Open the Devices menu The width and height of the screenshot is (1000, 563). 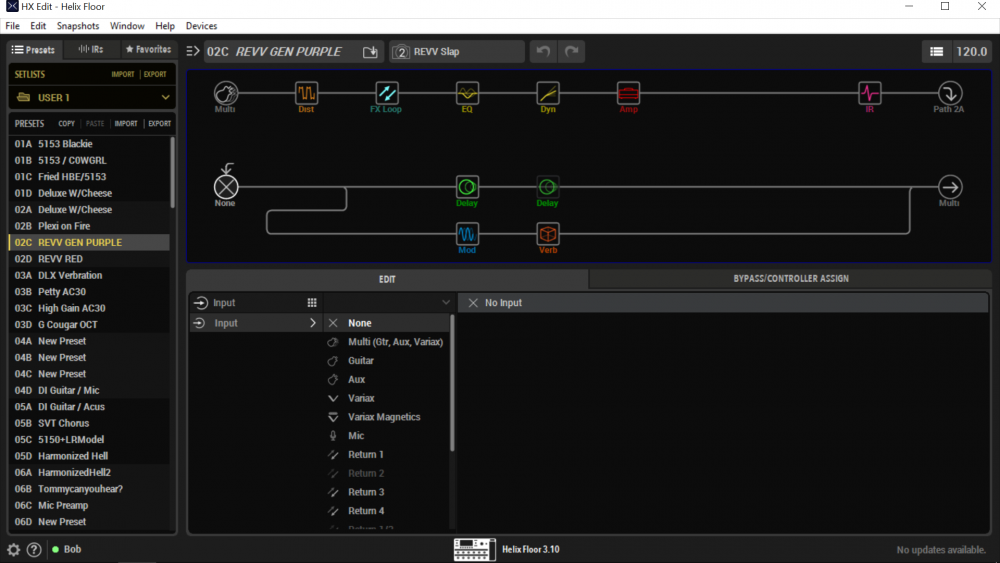pyautogui.click(x=201, y=26)
